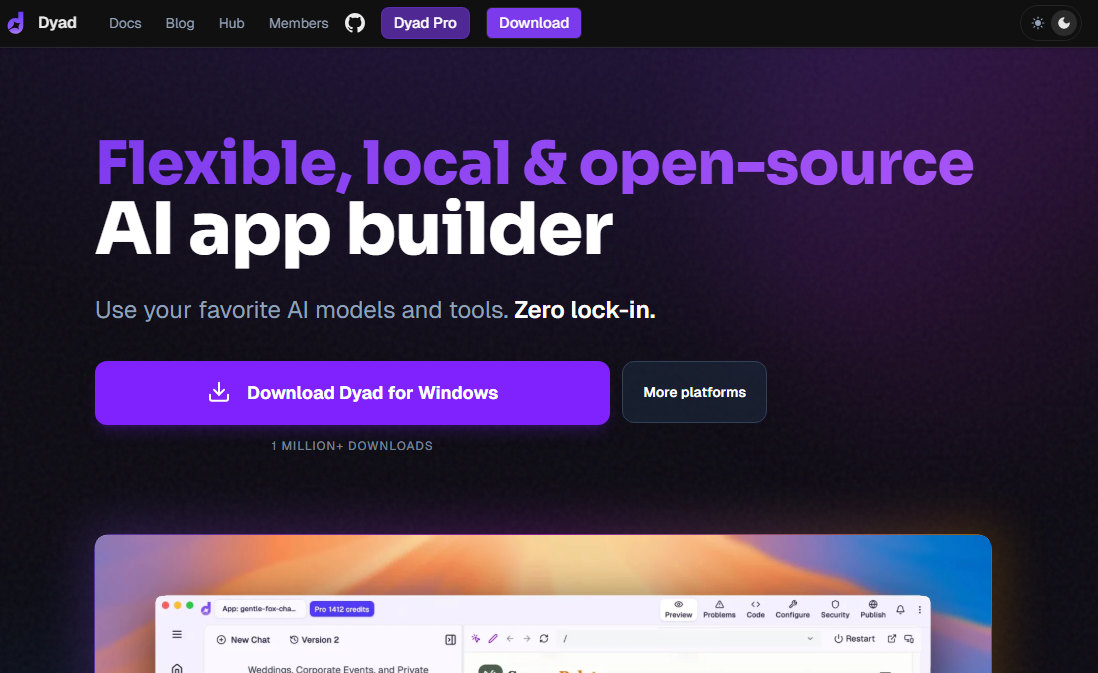1098x673 pixels.
Task: Click the pencil edit icon in screenshot
Action: coord(493,639)
